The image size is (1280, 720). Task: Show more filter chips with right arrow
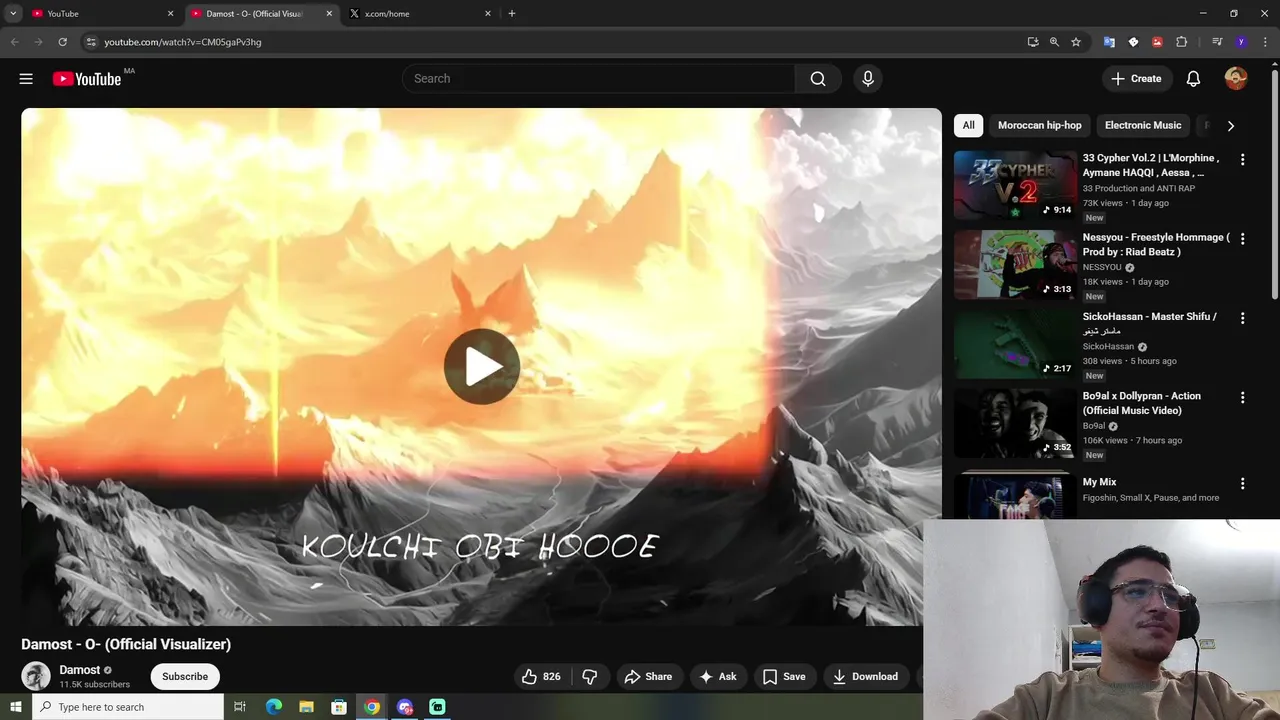[1230, 126]
